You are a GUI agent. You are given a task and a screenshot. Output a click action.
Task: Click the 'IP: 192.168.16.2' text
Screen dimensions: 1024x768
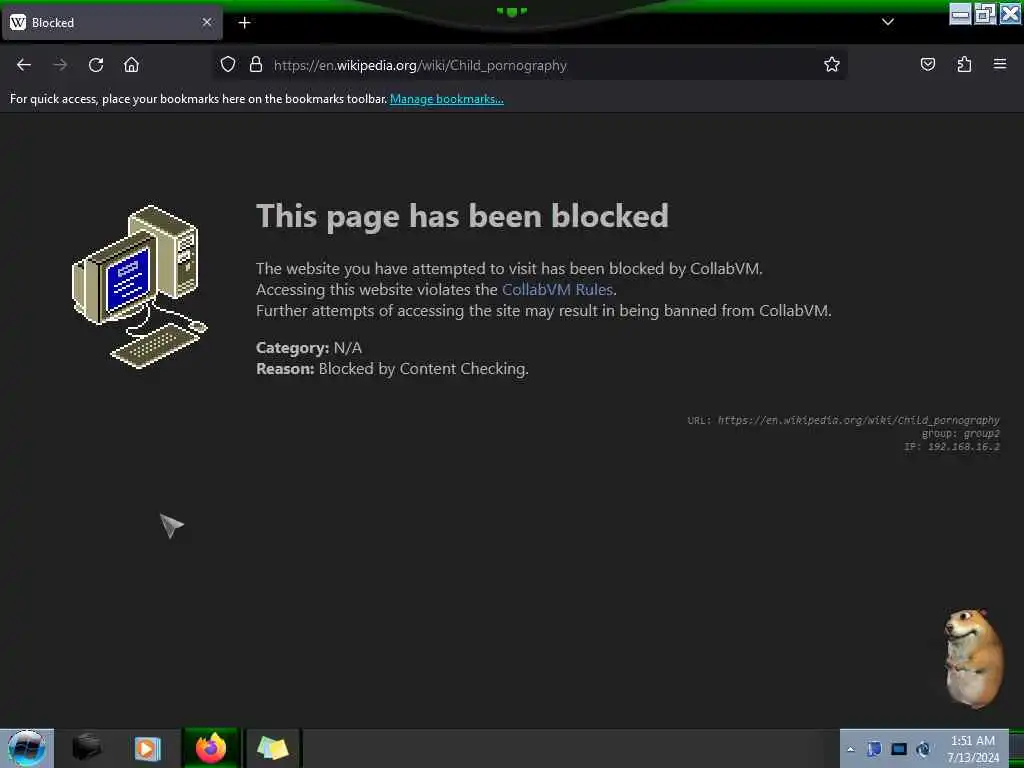coord(952,447)
